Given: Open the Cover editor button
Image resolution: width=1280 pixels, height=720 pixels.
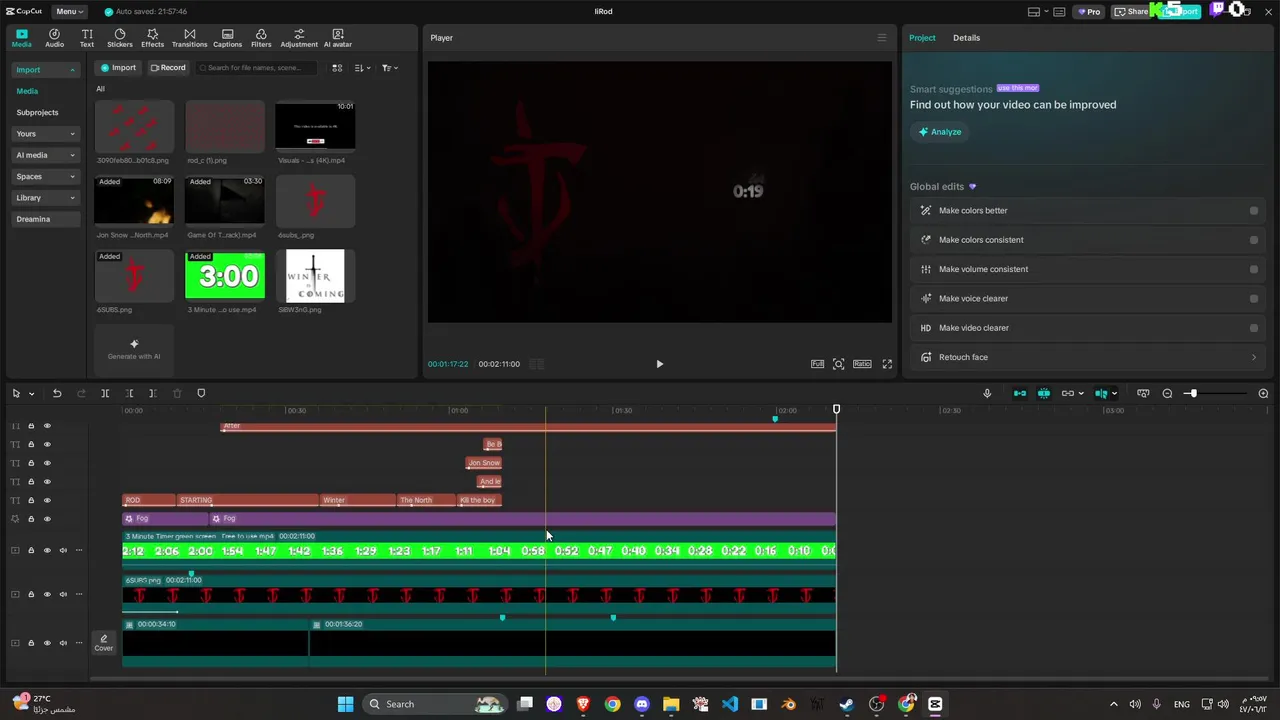Looking at the screenshot, I should coord(104,643).
